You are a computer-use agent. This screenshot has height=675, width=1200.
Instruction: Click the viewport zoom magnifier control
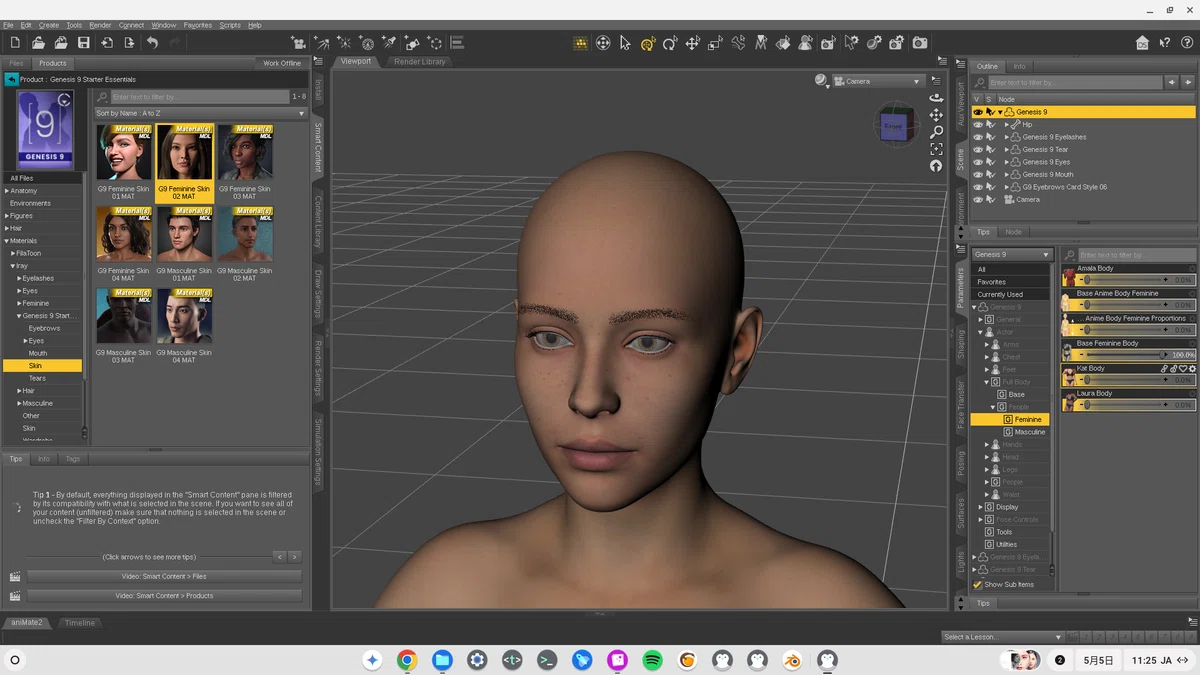(936, 132)
